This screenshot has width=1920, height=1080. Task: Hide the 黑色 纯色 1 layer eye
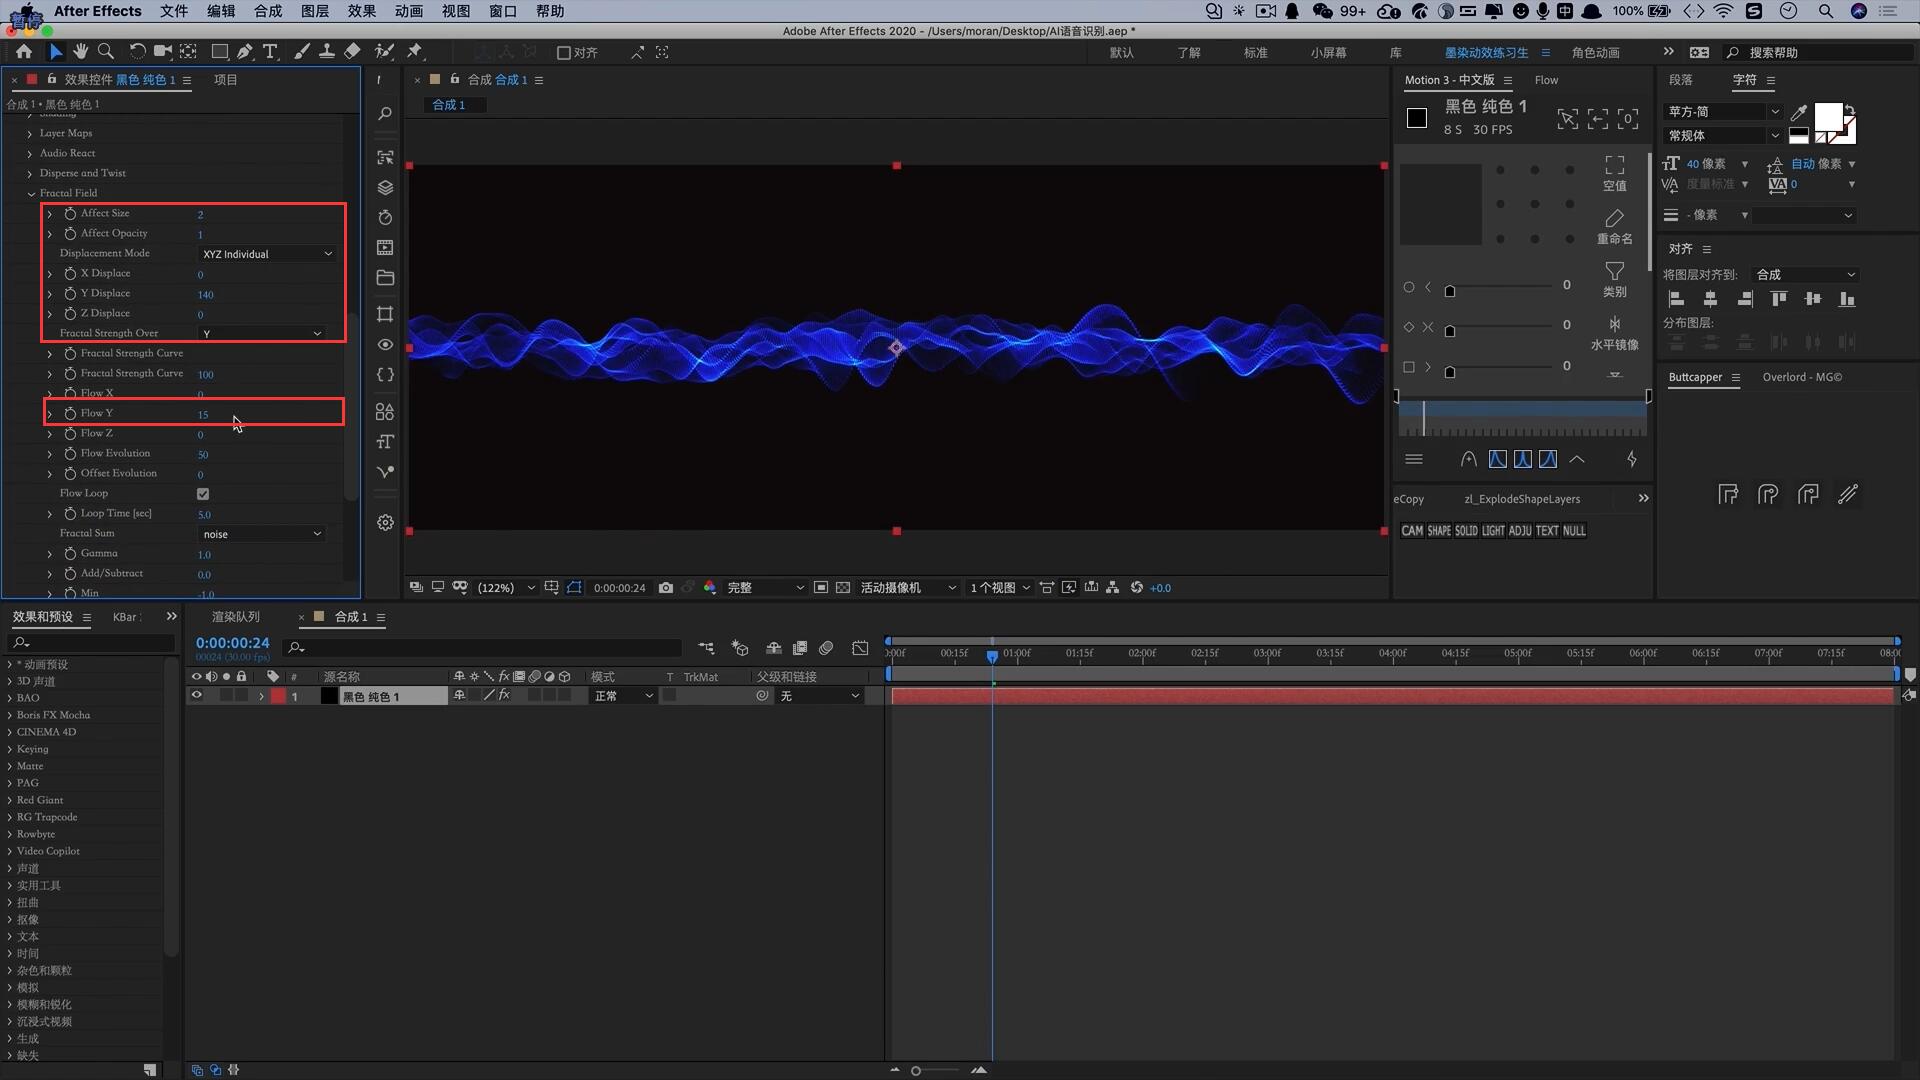tap(196, 696)
